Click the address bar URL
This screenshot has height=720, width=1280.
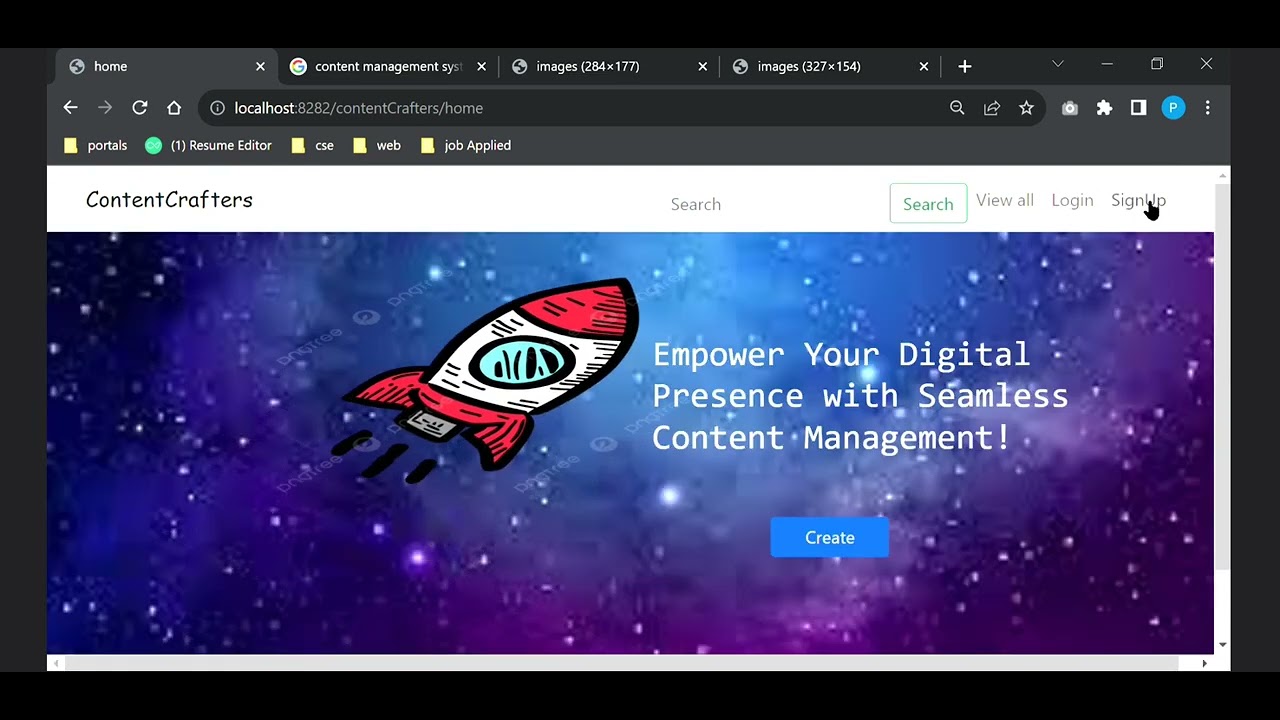pyautogui.click(x=358, y=108)
